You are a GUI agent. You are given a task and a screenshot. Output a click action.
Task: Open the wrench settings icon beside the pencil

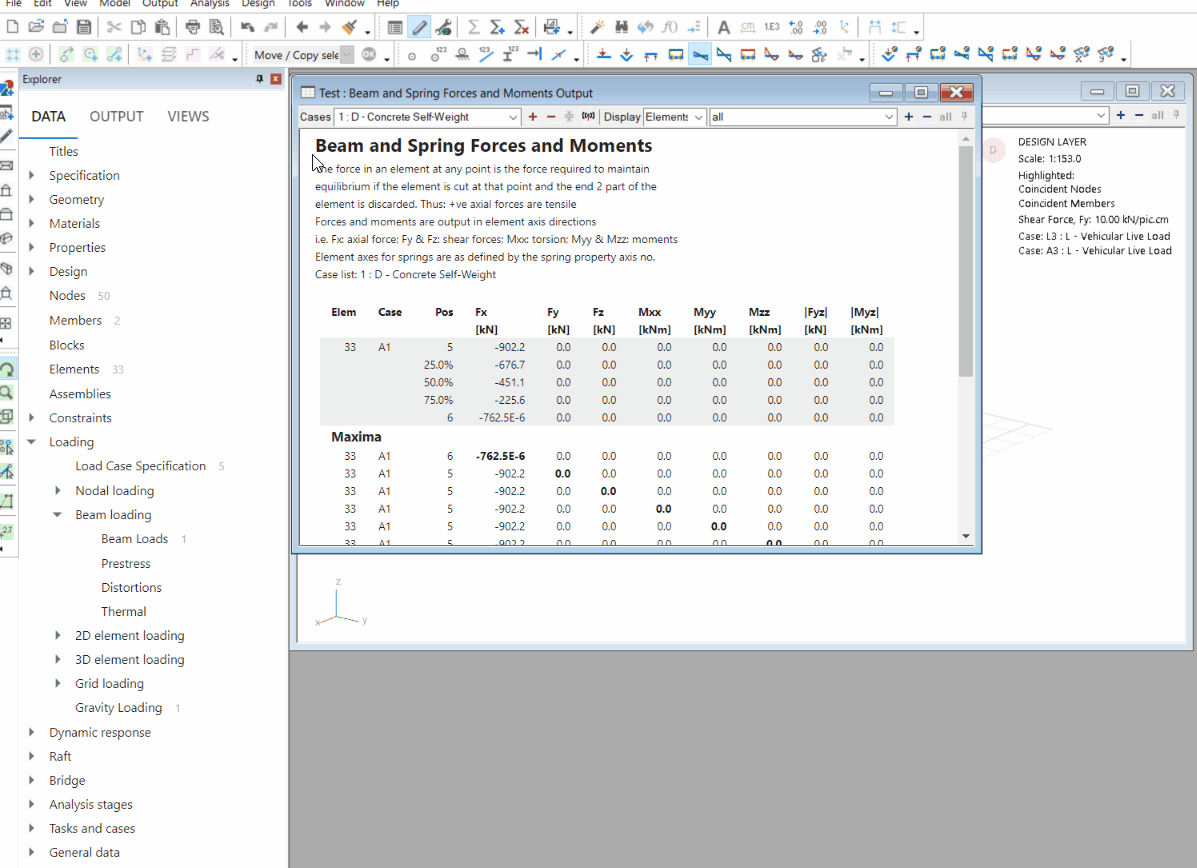[x=443, y=27]
